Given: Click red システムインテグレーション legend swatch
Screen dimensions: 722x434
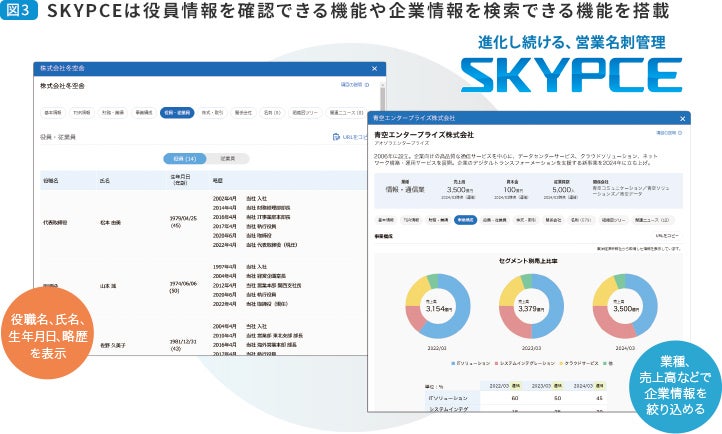Looking at the screenshot, I should (x=496, y=364).
